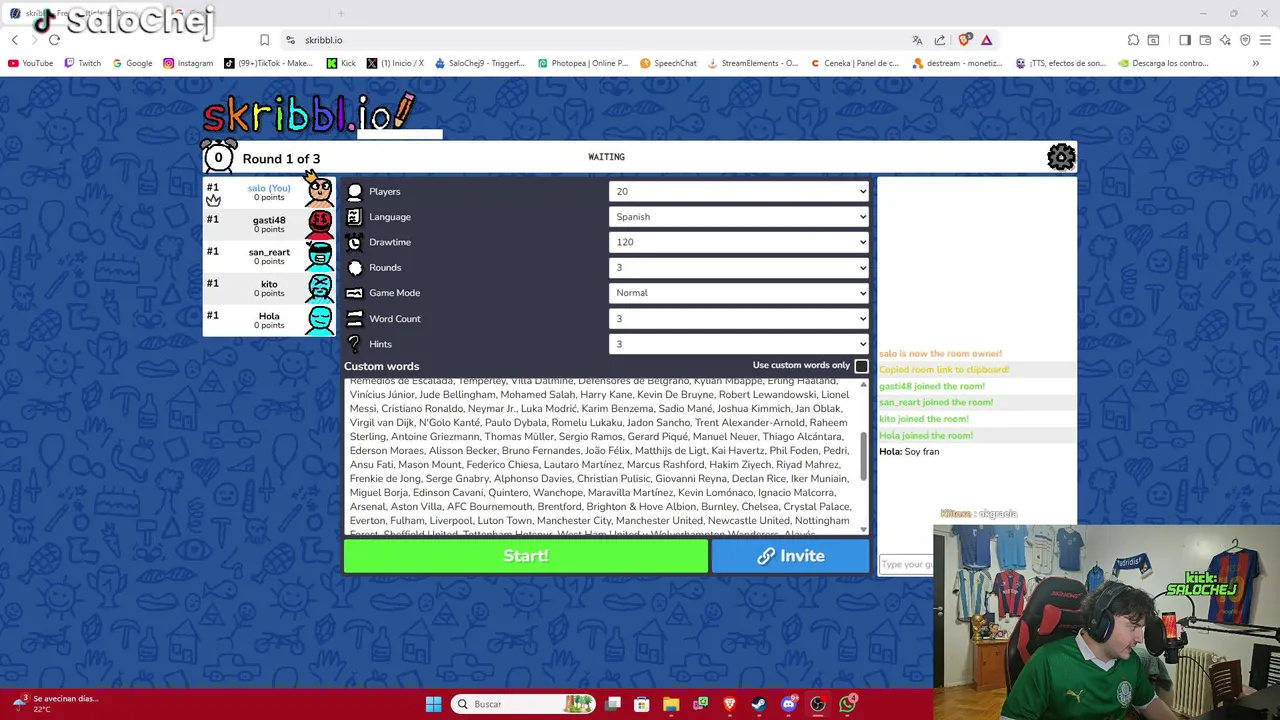This screenshot has width=1280, height=720.
Task: Open the Drawtime dropdown
Action: tap(739, 242)
